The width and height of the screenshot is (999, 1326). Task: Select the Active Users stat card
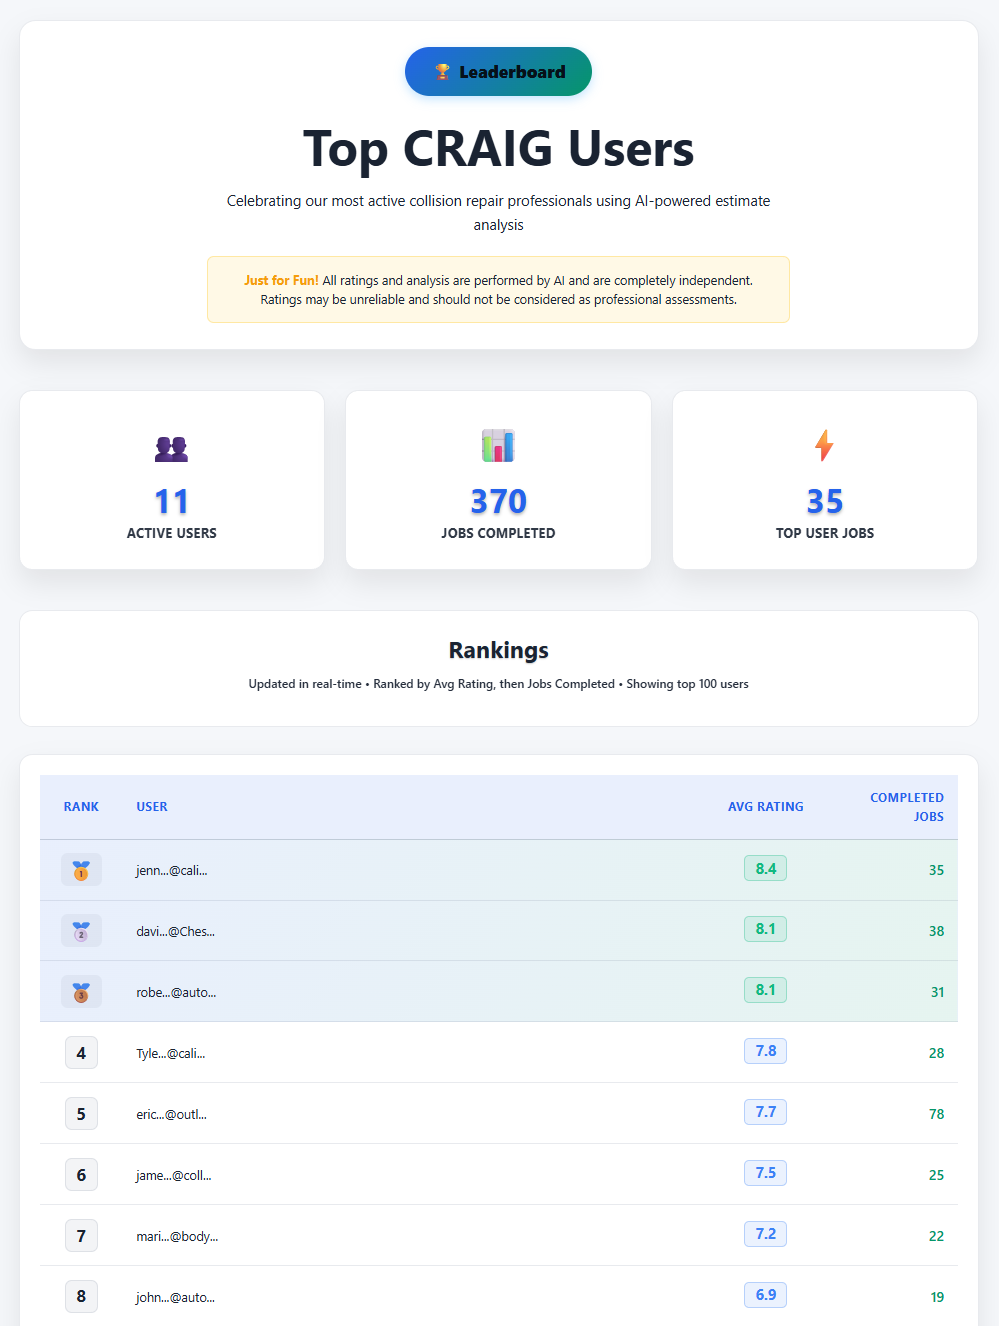(x=171, y=480)
